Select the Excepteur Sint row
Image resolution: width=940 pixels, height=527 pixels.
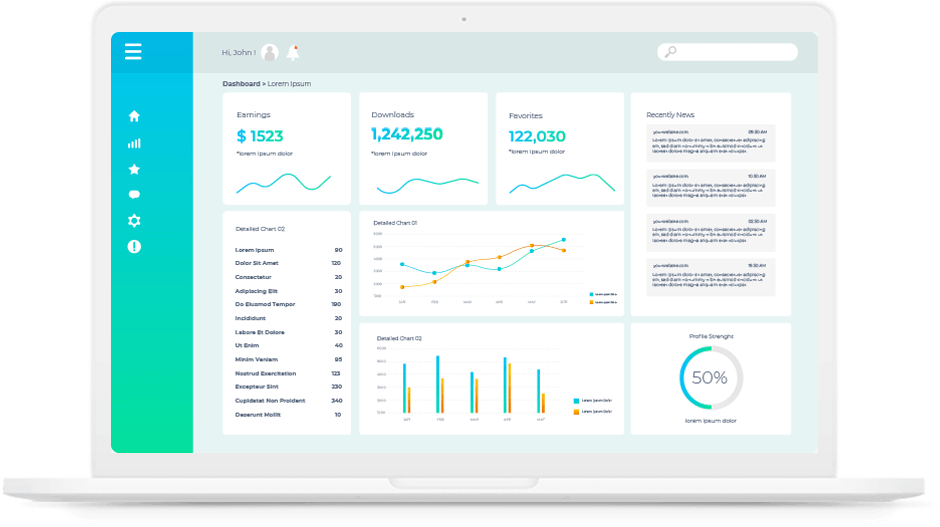pyautogui.click(x=288, y=387)
